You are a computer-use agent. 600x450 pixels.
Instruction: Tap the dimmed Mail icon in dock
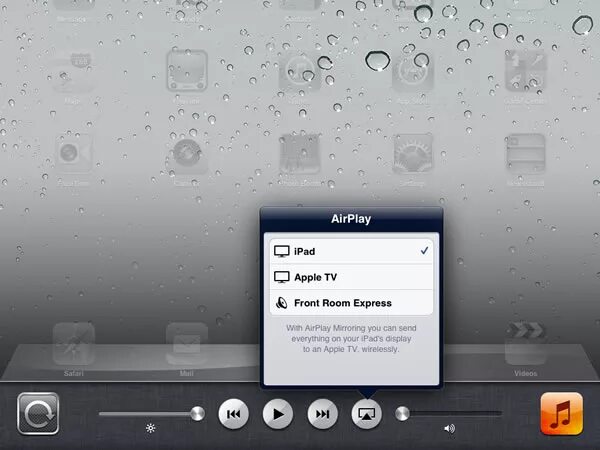187,344
